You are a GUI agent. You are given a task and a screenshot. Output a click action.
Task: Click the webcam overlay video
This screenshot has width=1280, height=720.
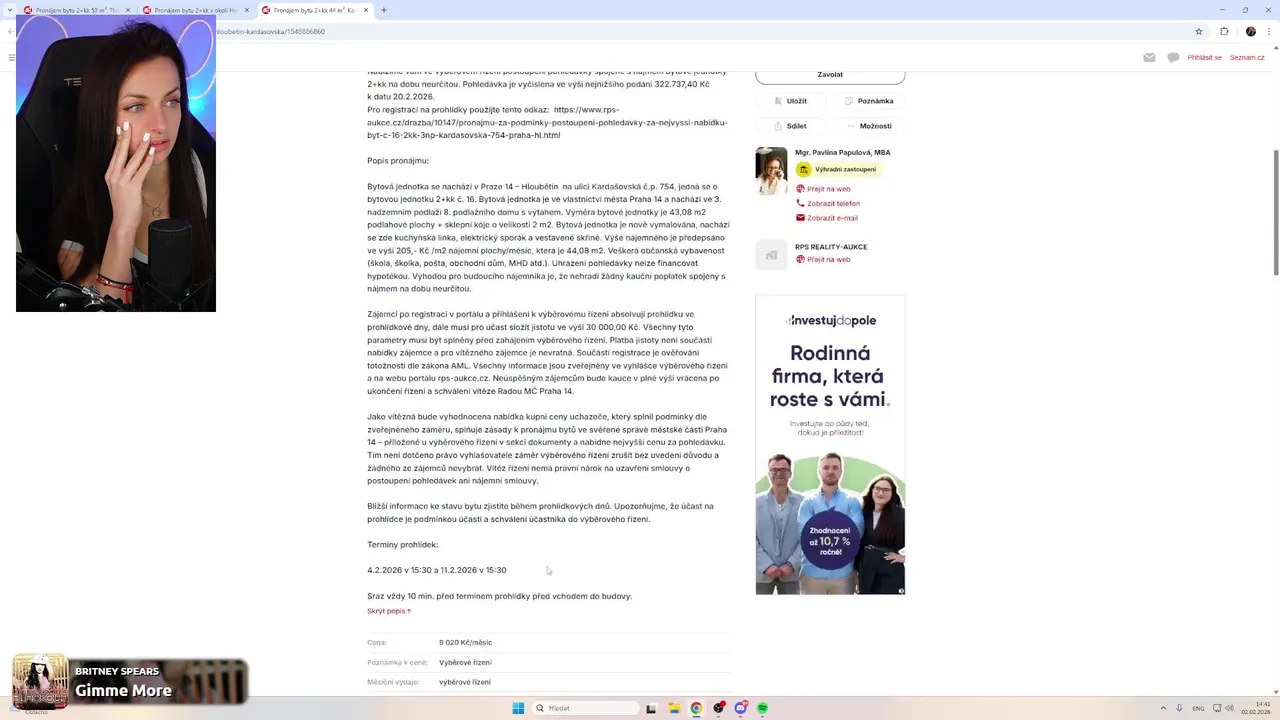(116, 163)
